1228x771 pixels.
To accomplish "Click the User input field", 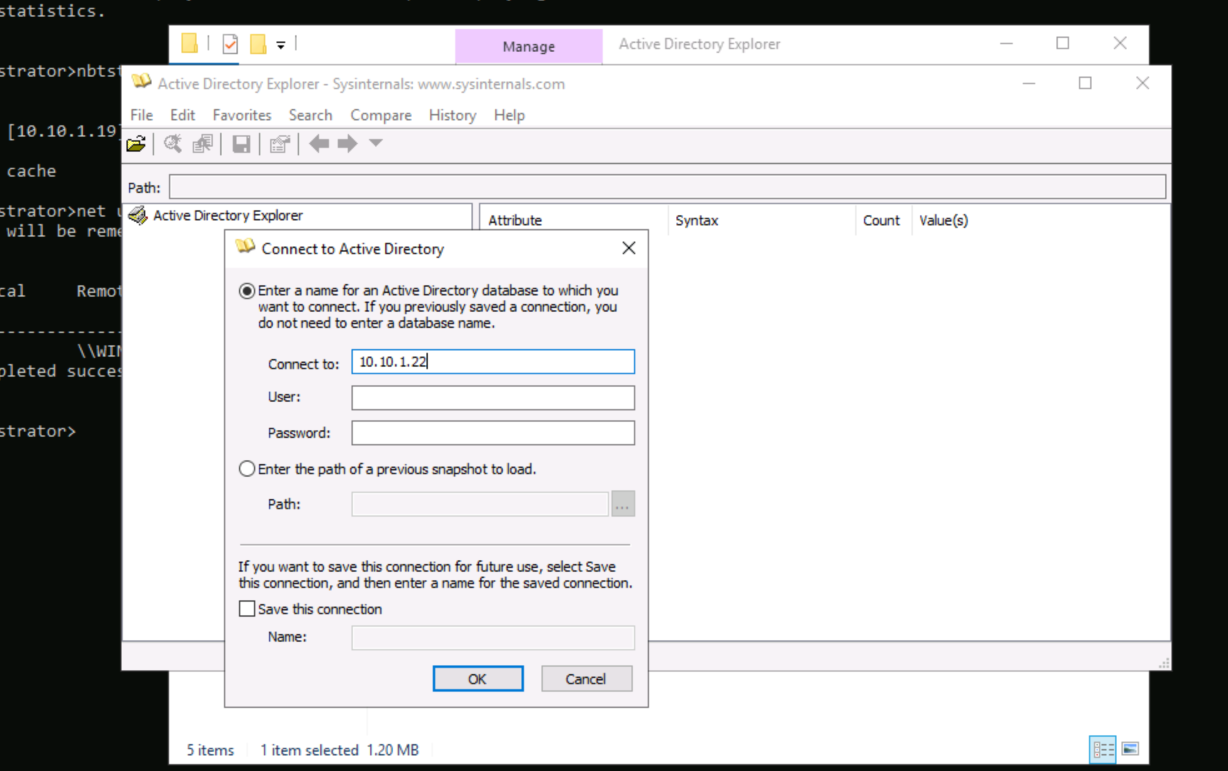I will coord(493,398).
